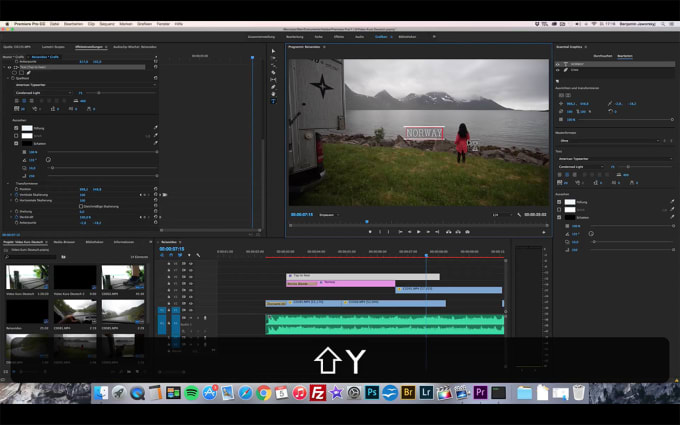This screenshot has width=680, height=425.
Task: Click the Extract button in Program monitor
Action: click(458, 232)
